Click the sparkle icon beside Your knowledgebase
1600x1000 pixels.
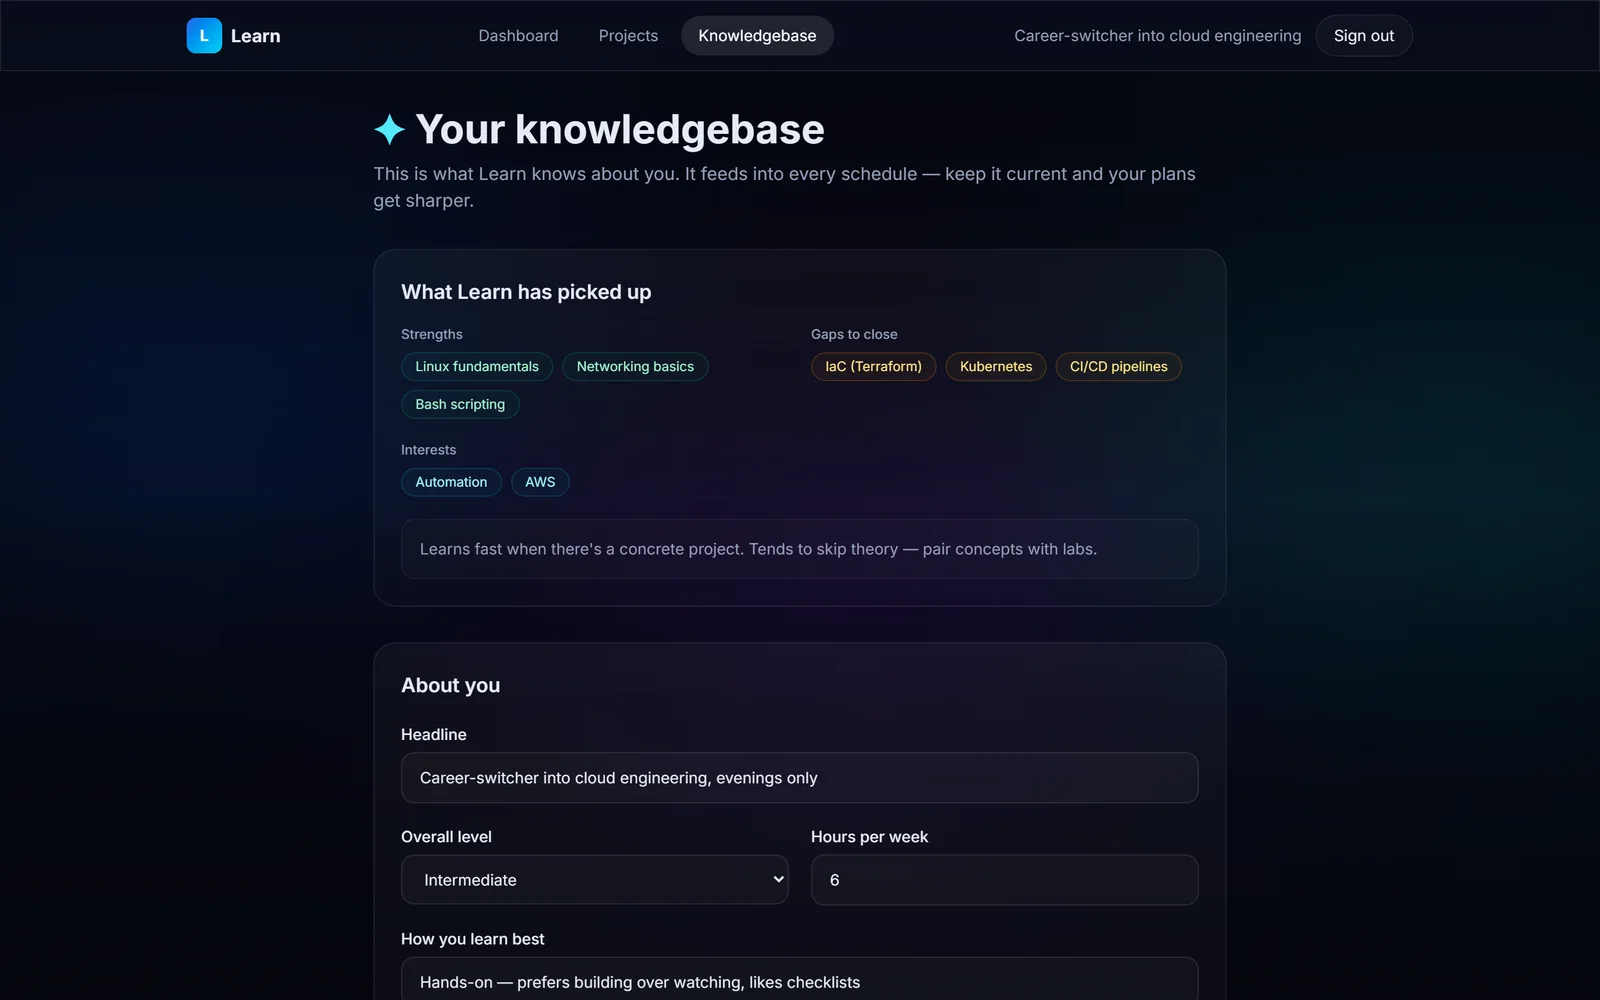click(x=389, y=130)
